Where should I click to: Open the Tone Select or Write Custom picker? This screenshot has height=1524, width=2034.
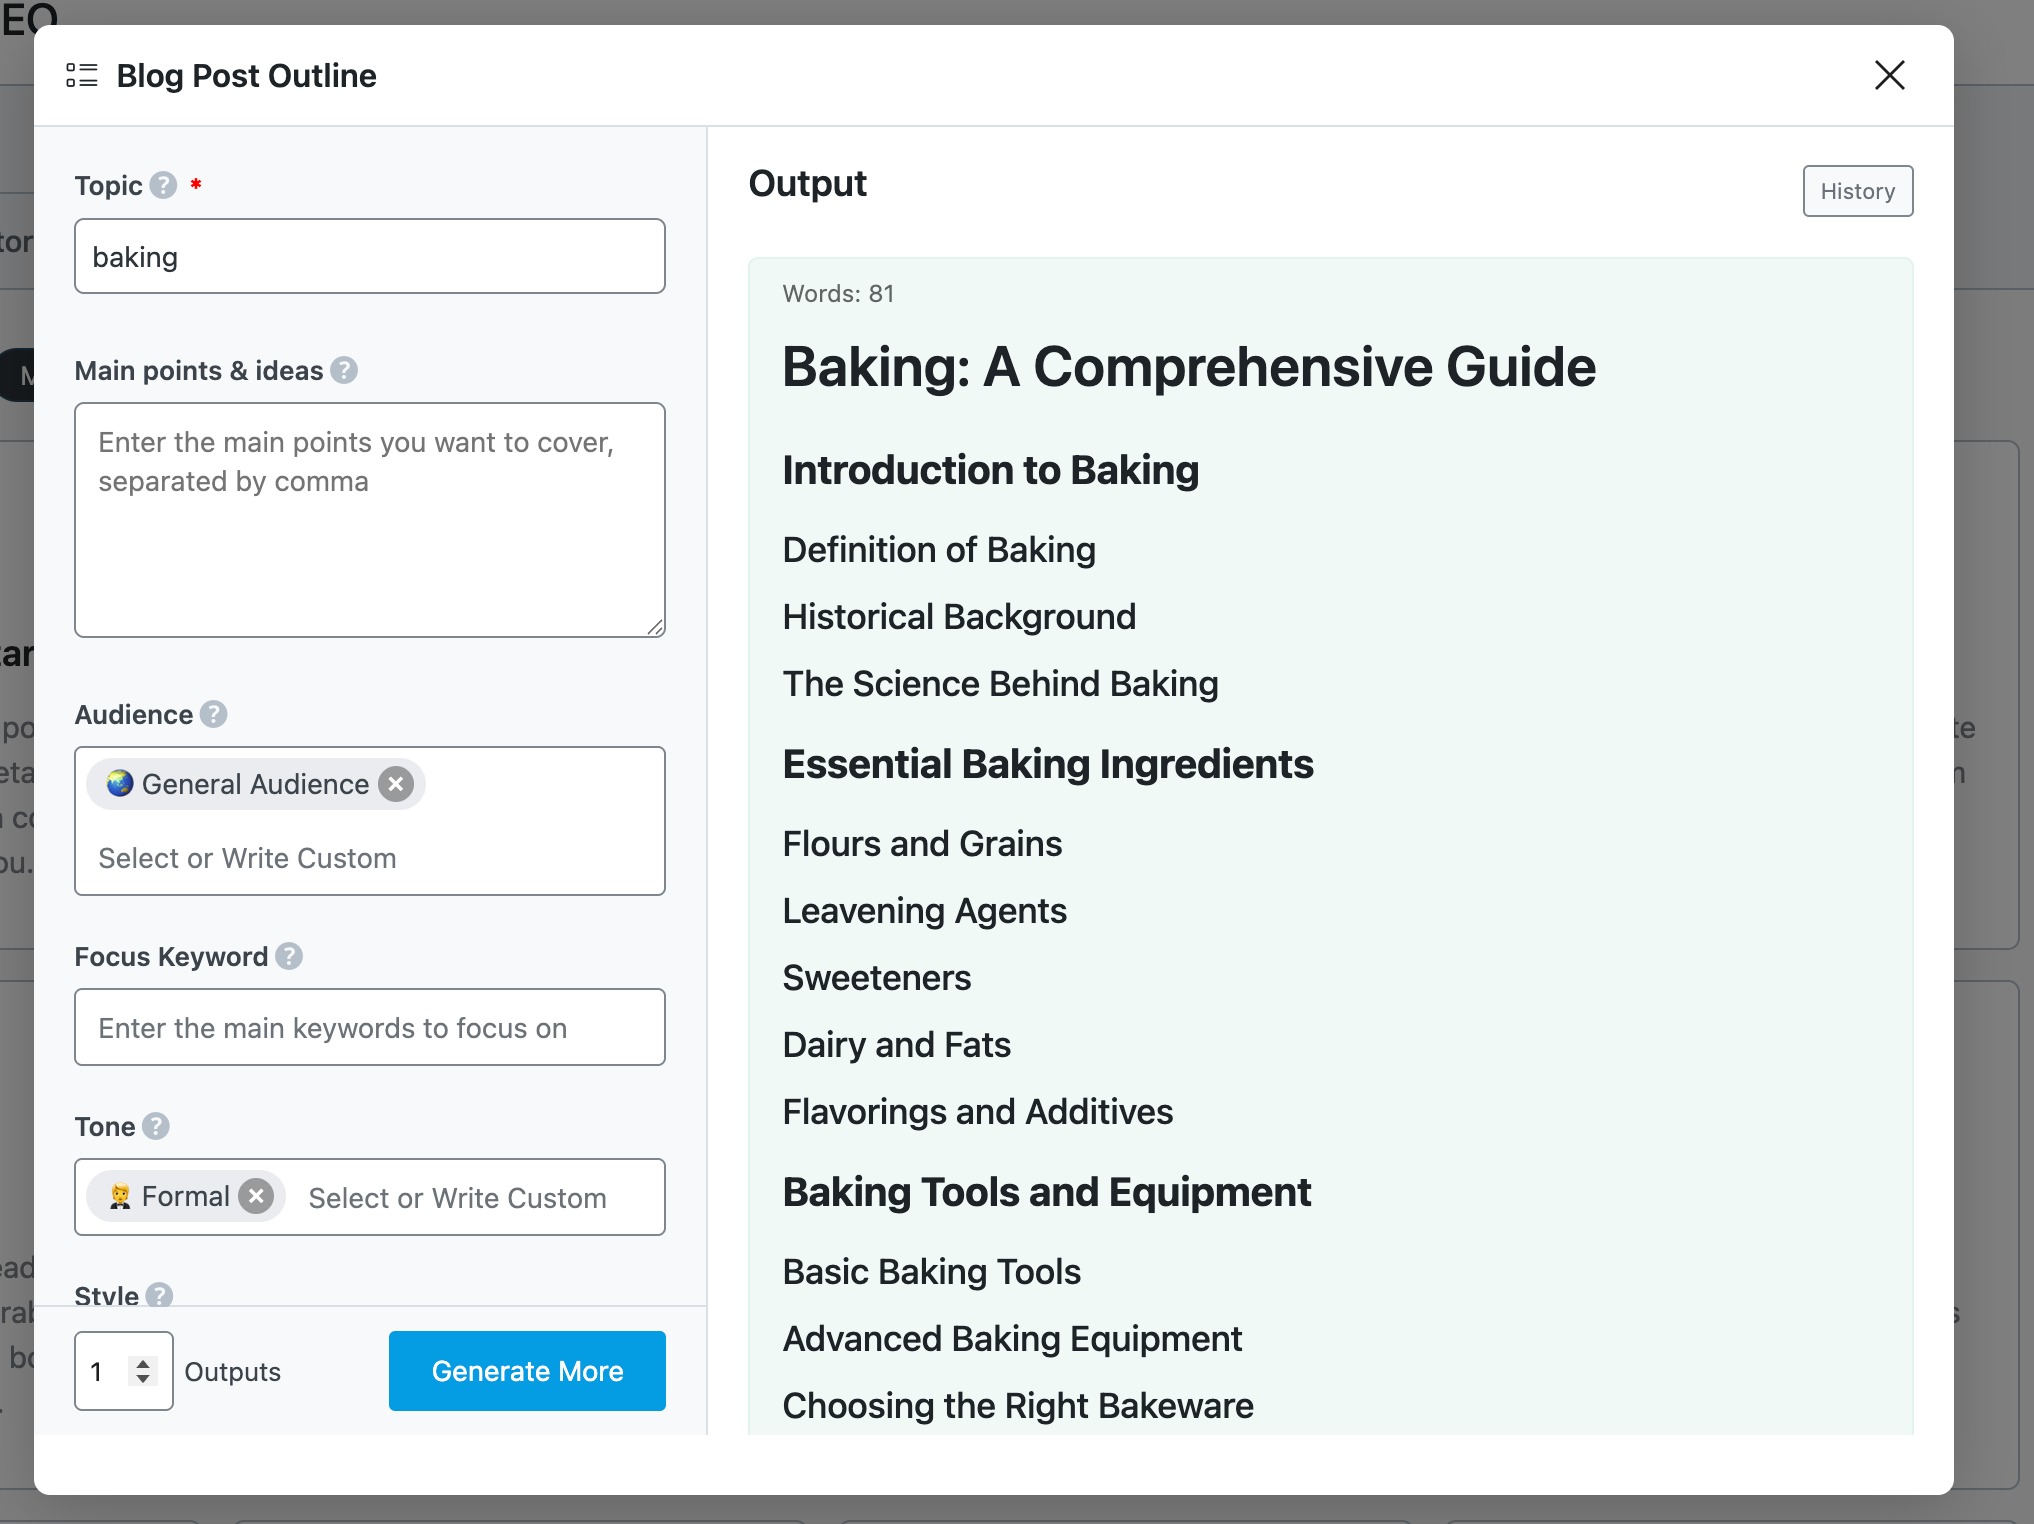[x=458, y=1197]
